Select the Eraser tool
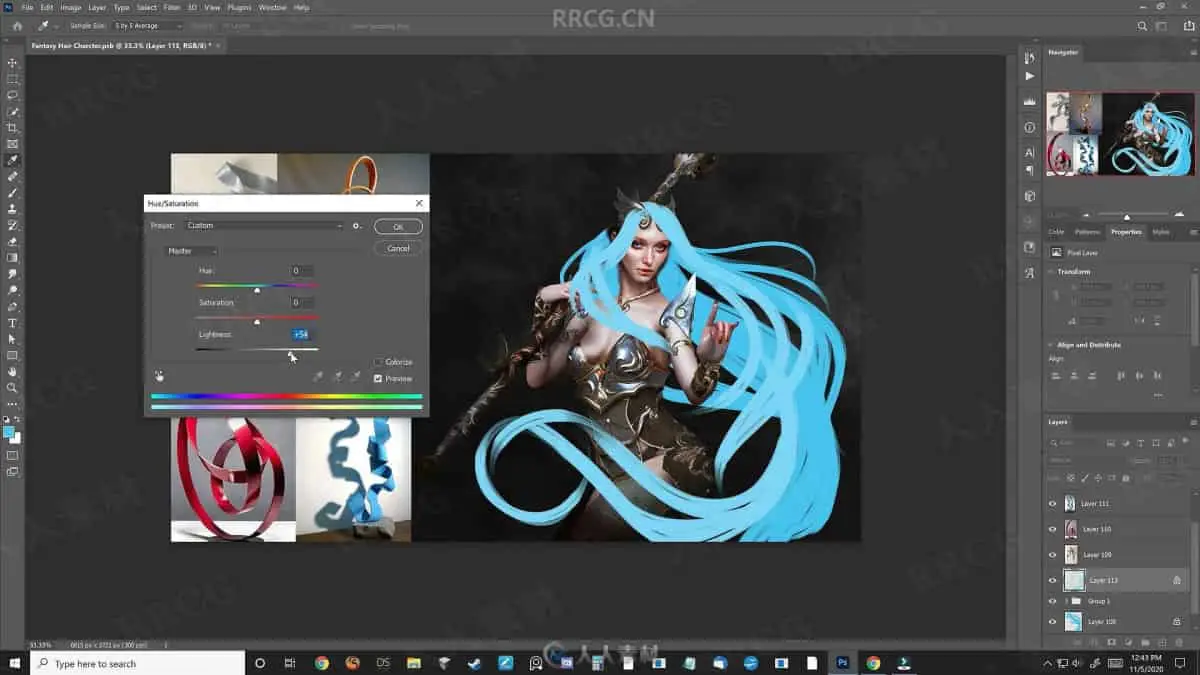 (x=12, y=241)
